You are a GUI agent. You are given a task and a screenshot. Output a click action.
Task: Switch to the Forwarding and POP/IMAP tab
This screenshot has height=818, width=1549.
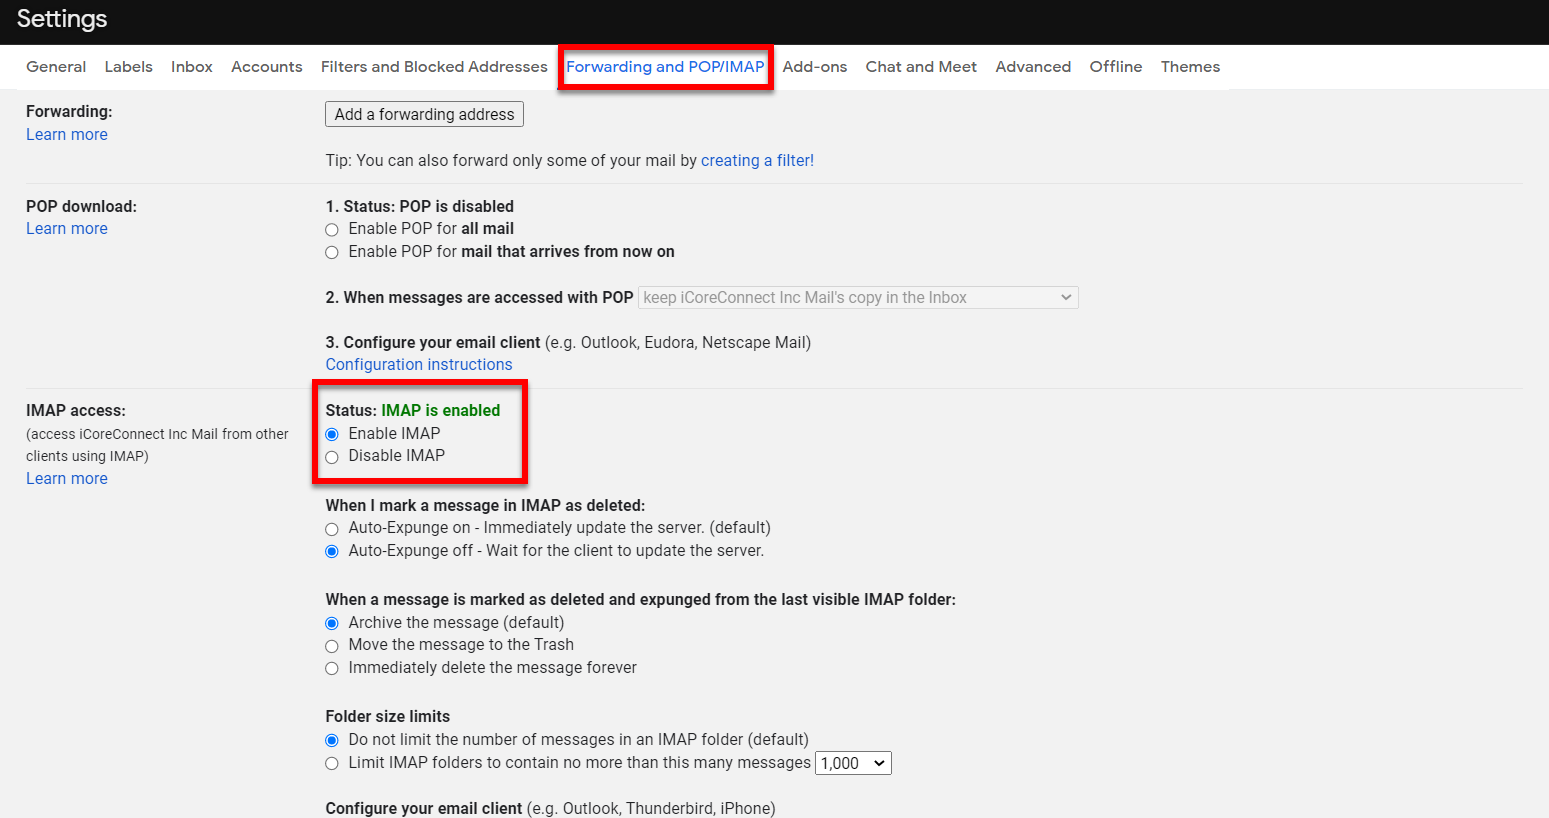tap(665, 66)
